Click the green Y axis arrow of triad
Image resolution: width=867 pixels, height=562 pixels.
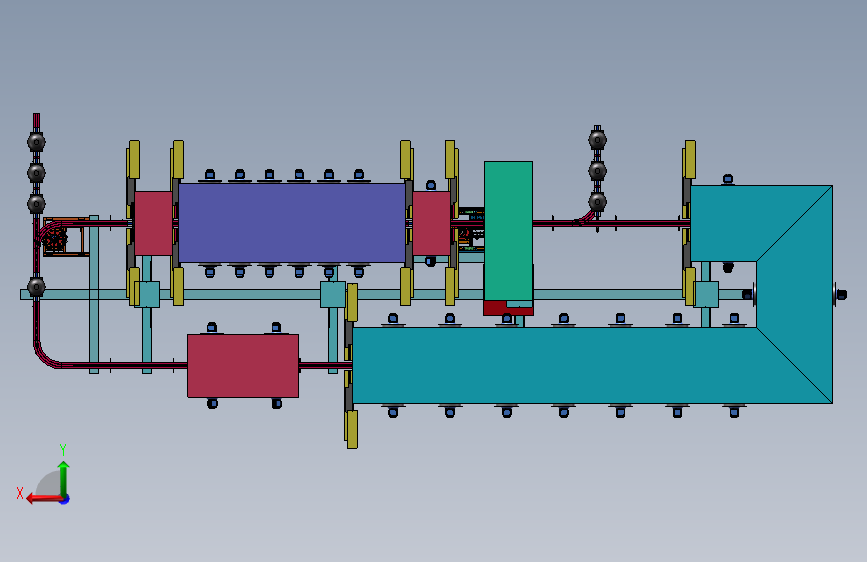[x=64, y=478]
